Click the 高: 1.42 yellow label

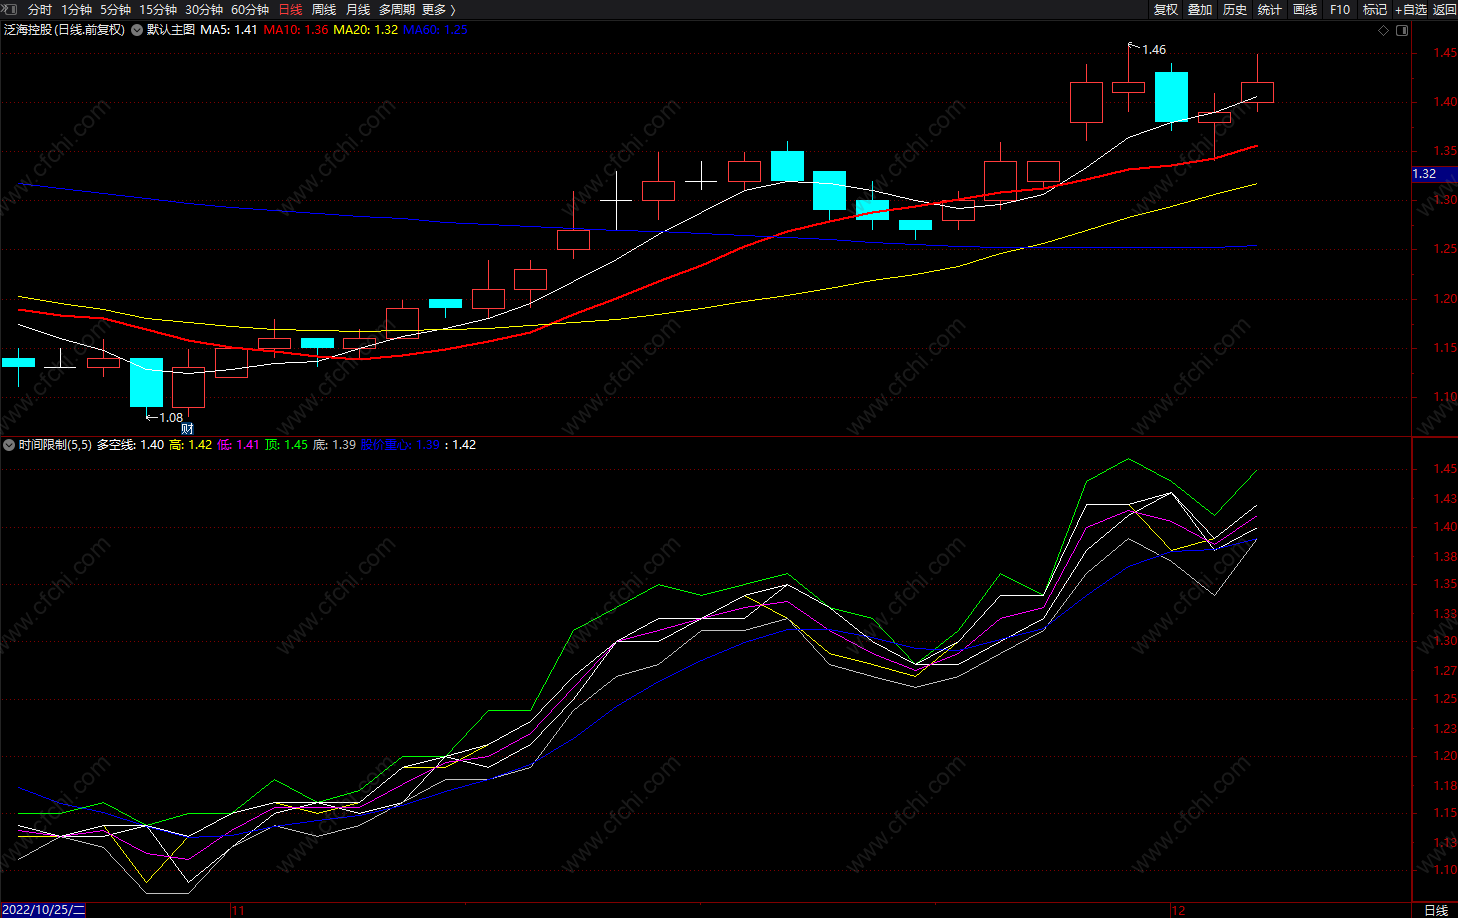tap(190, 445)
